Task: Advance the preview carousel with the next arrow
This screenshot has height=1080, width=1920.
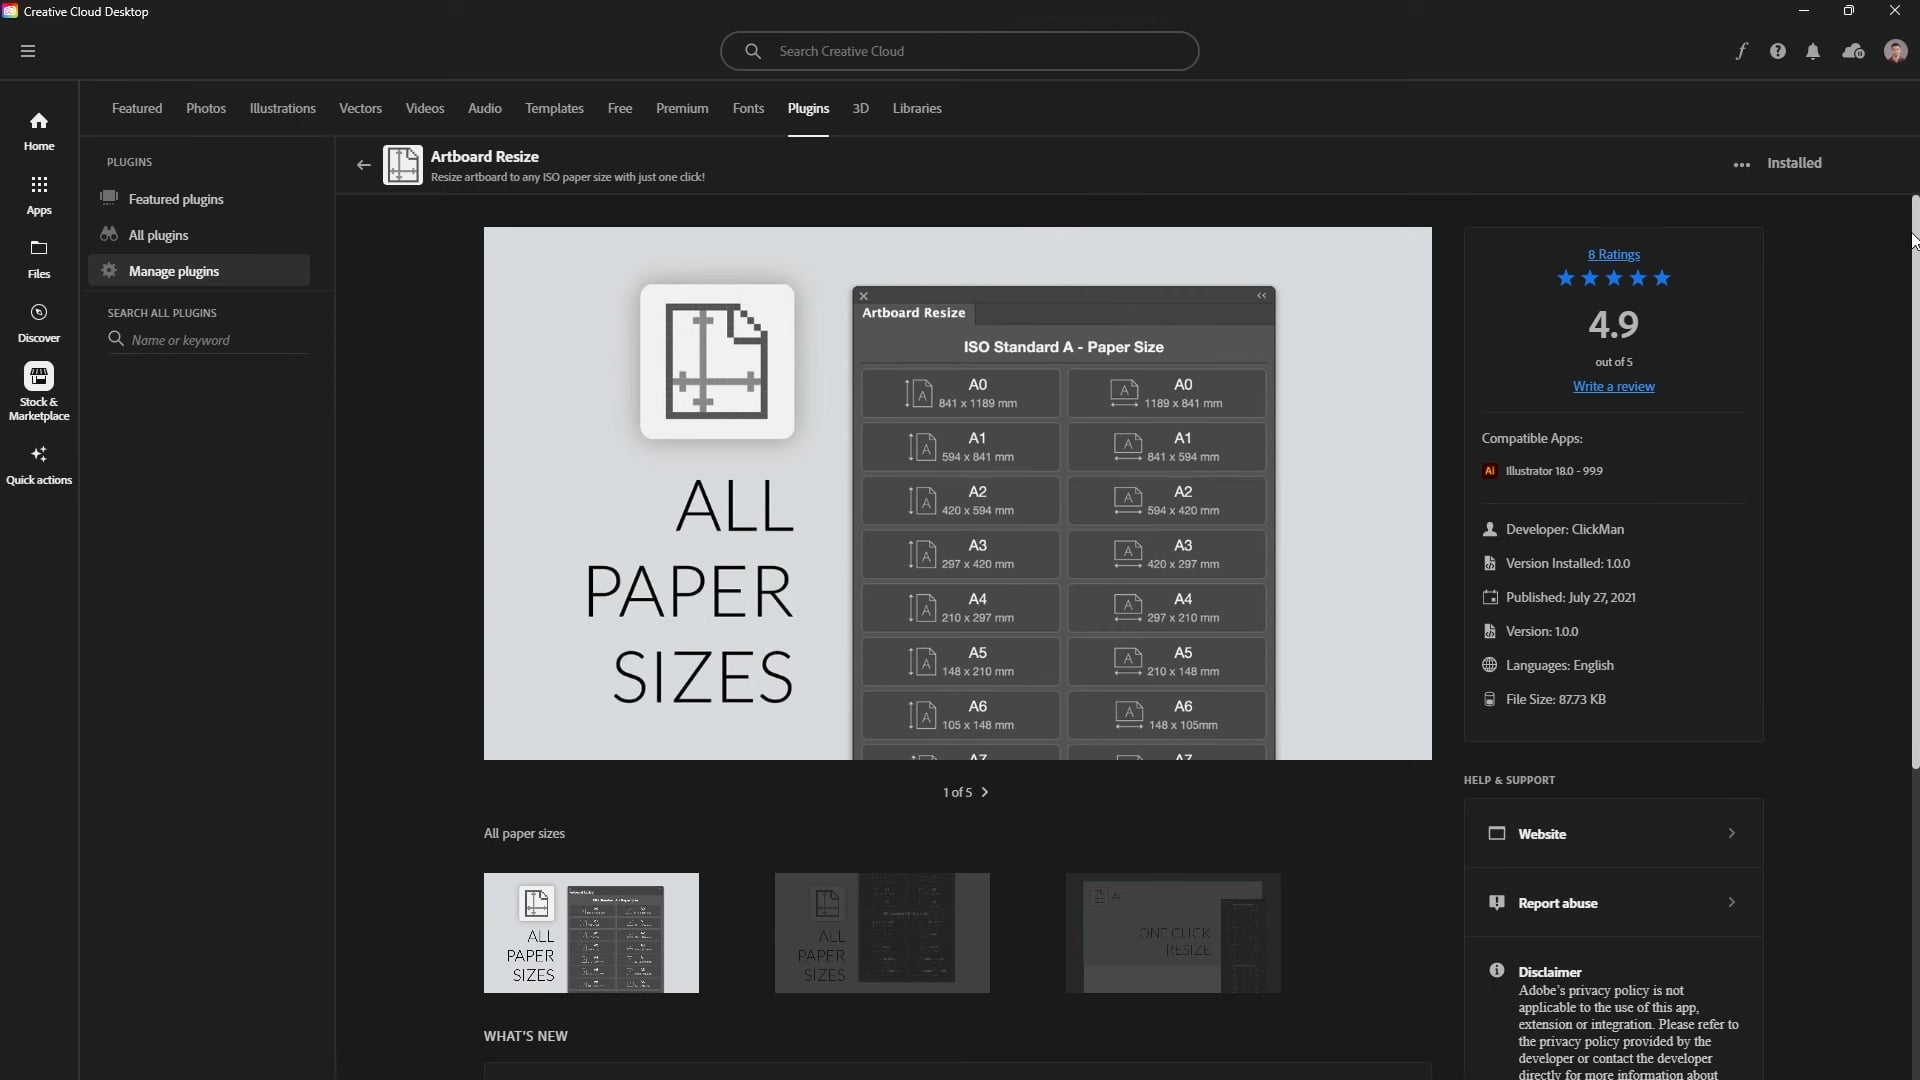Action: point(985,792)
